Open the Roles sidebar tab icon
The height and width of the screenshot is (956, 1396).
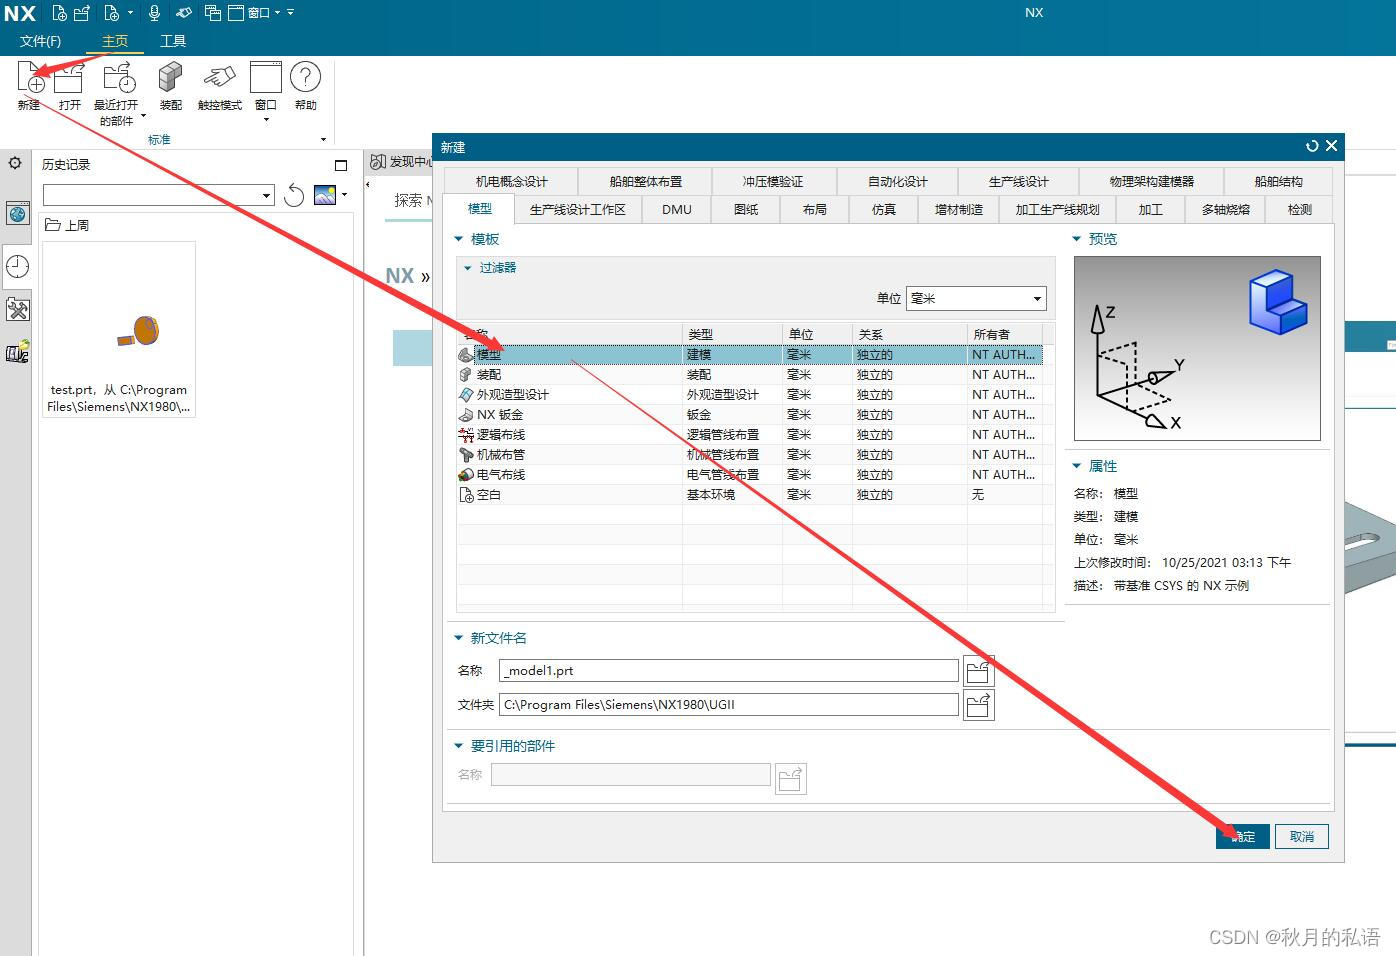click(x=17, y=352)
